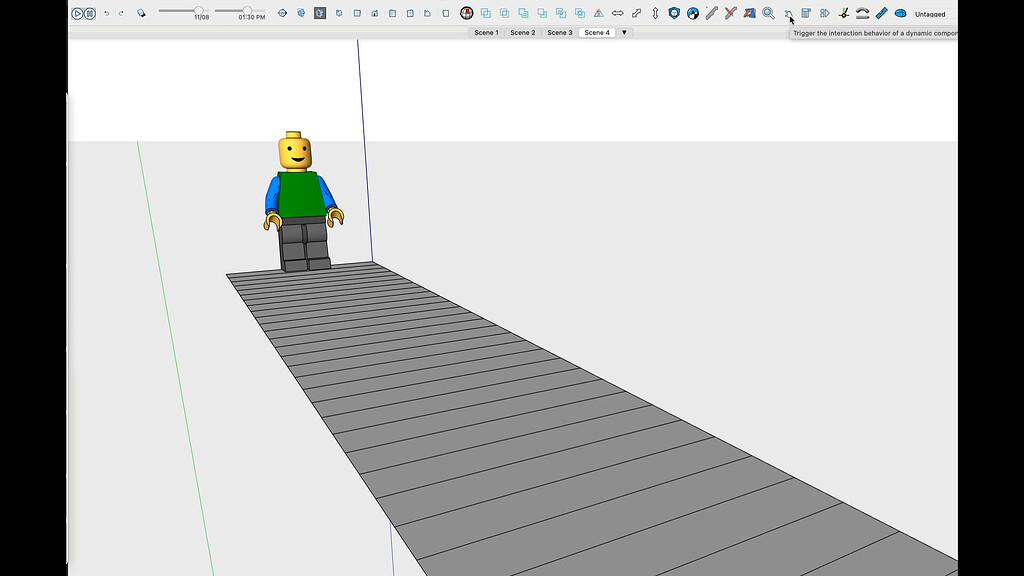Screen dimensions: 1024x576
Task: Select the Zoom tool
Action: pyautogui.click(x=767, y=13)
